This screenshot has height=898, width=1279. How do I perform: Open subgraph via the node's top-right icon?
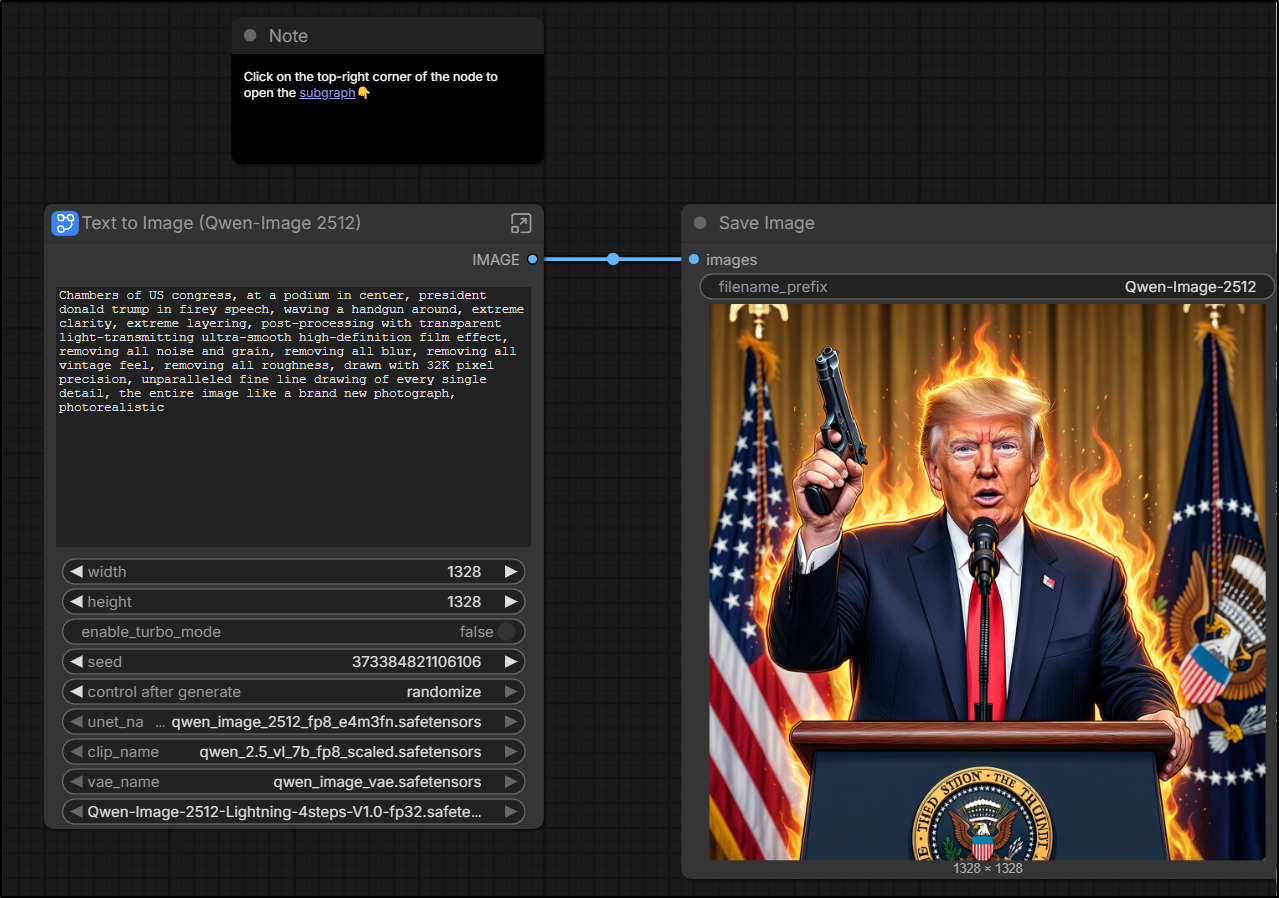(x=520, y=223)
